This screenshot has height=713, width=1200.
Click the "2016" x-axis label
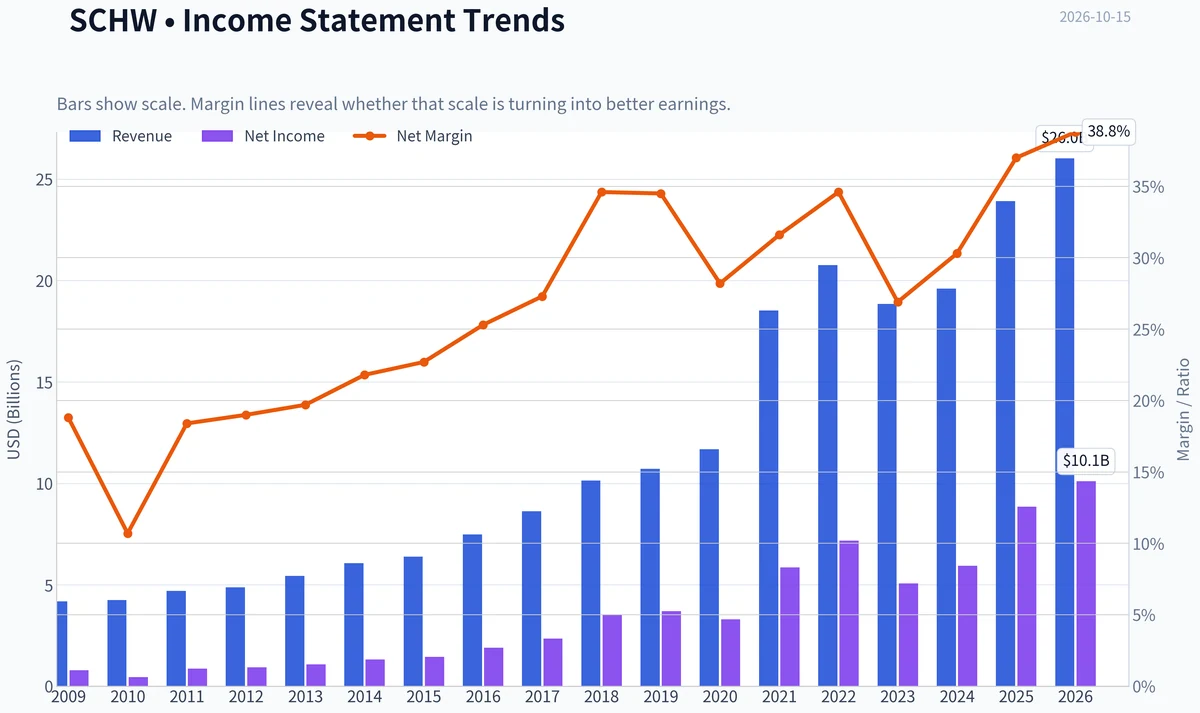[x=483, y=697]
